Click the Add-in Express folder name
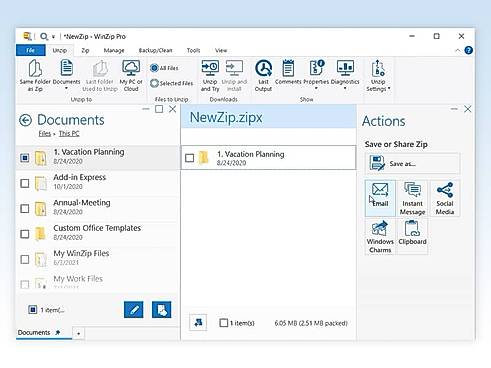 pyautogui.click(x=80, y=177)
